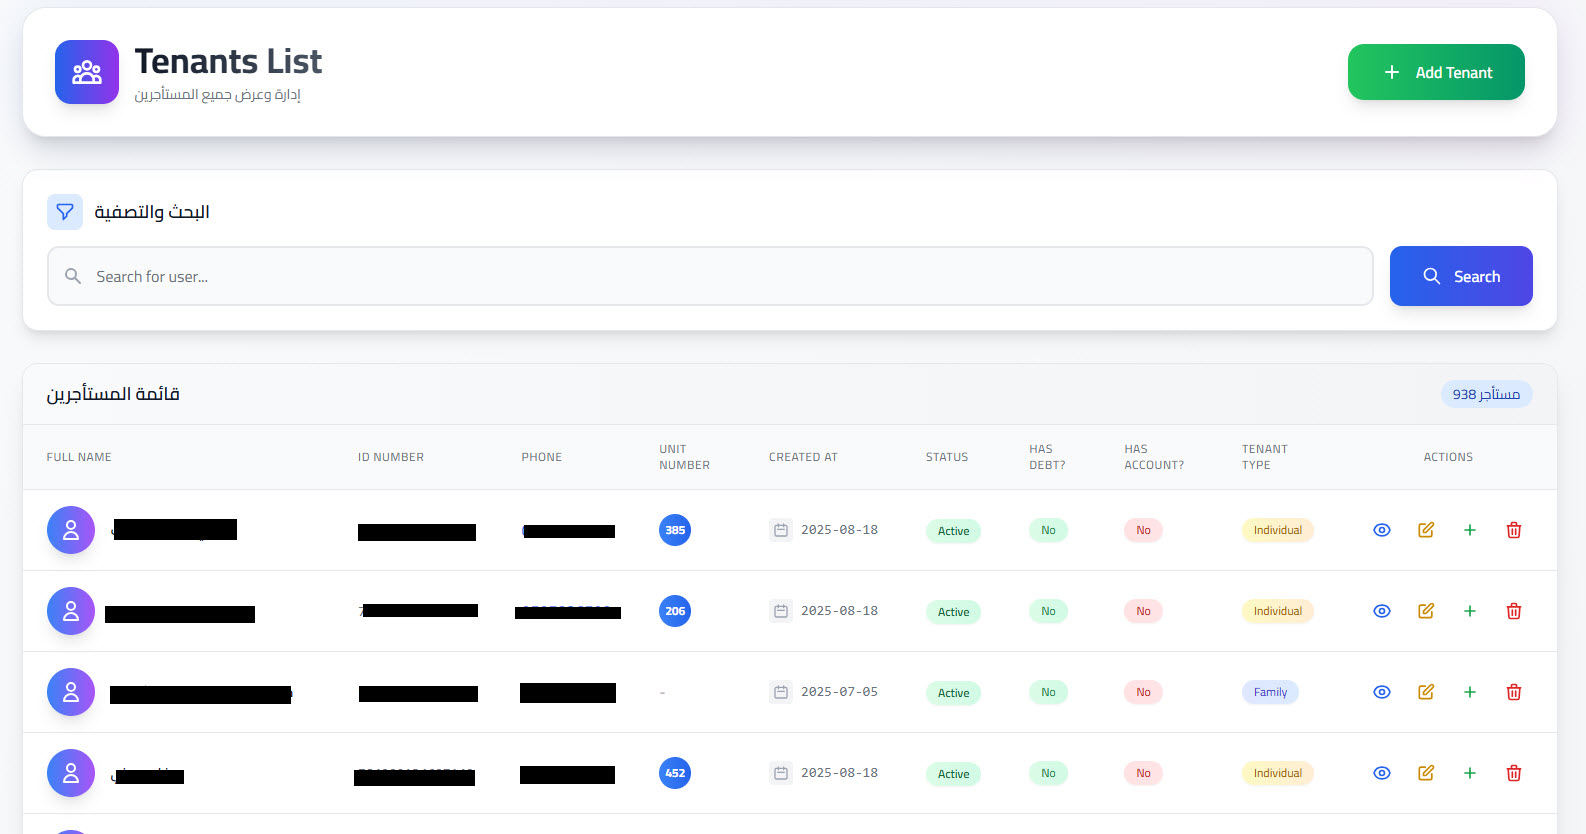Screen dimensions: 1586x834
Task: Click Active status in unit 385 row
Action: click(x=953, y=531)
